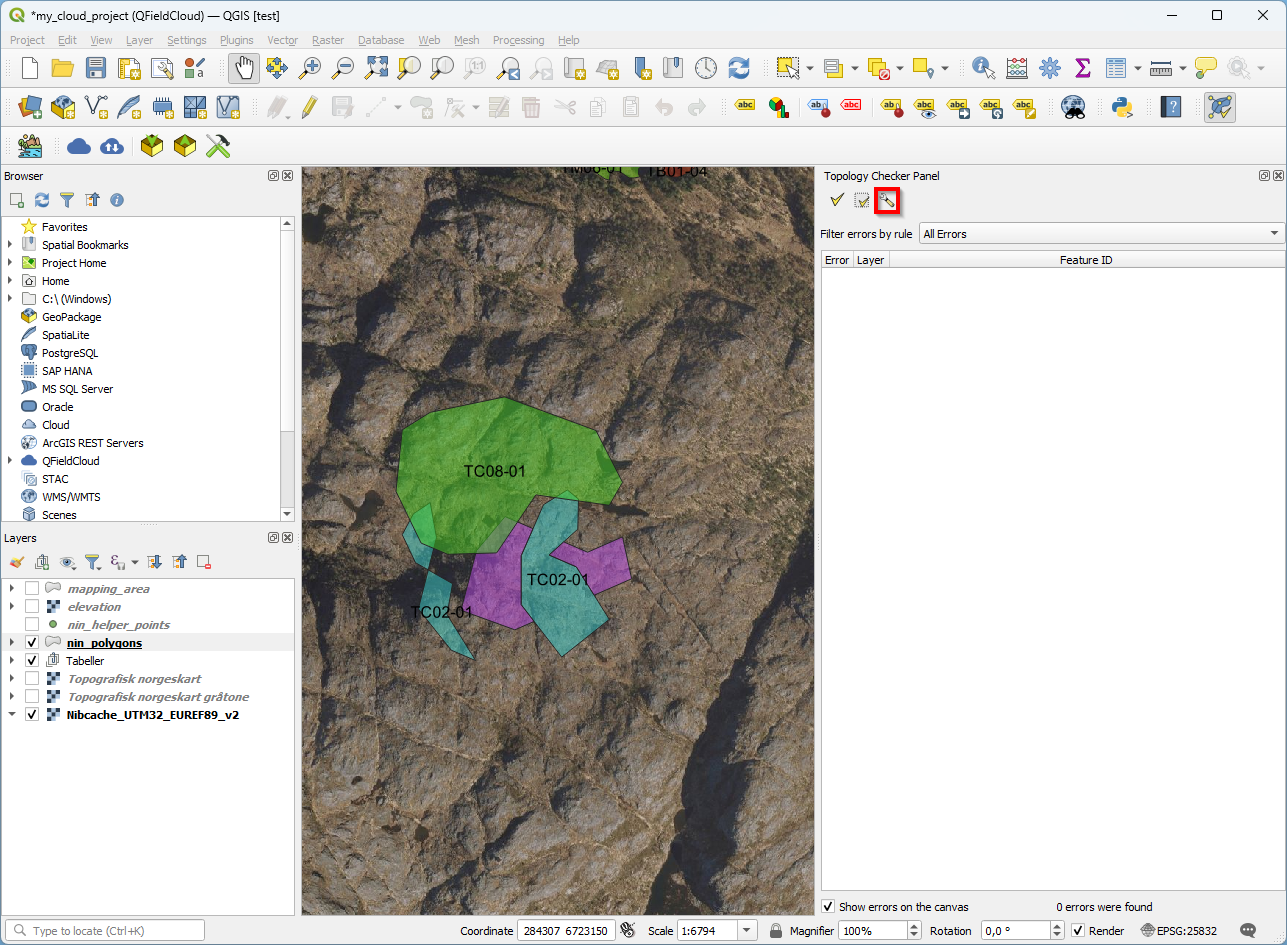The image size is (1287, 945).
Task: Open the Python Console
Action: coord(1121,107)
